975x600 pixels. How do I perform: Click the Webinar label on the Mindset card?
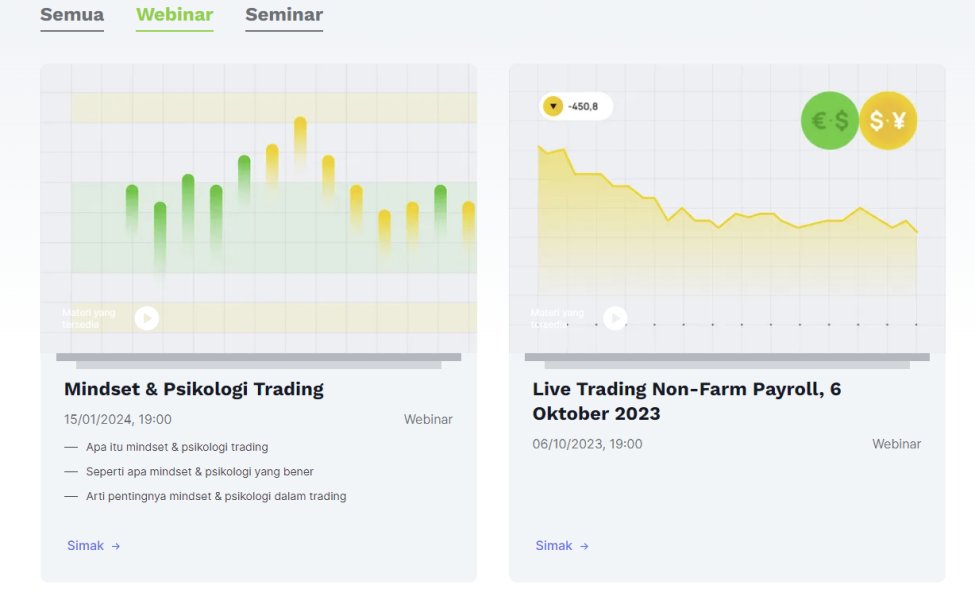click(x=428, y=419)
